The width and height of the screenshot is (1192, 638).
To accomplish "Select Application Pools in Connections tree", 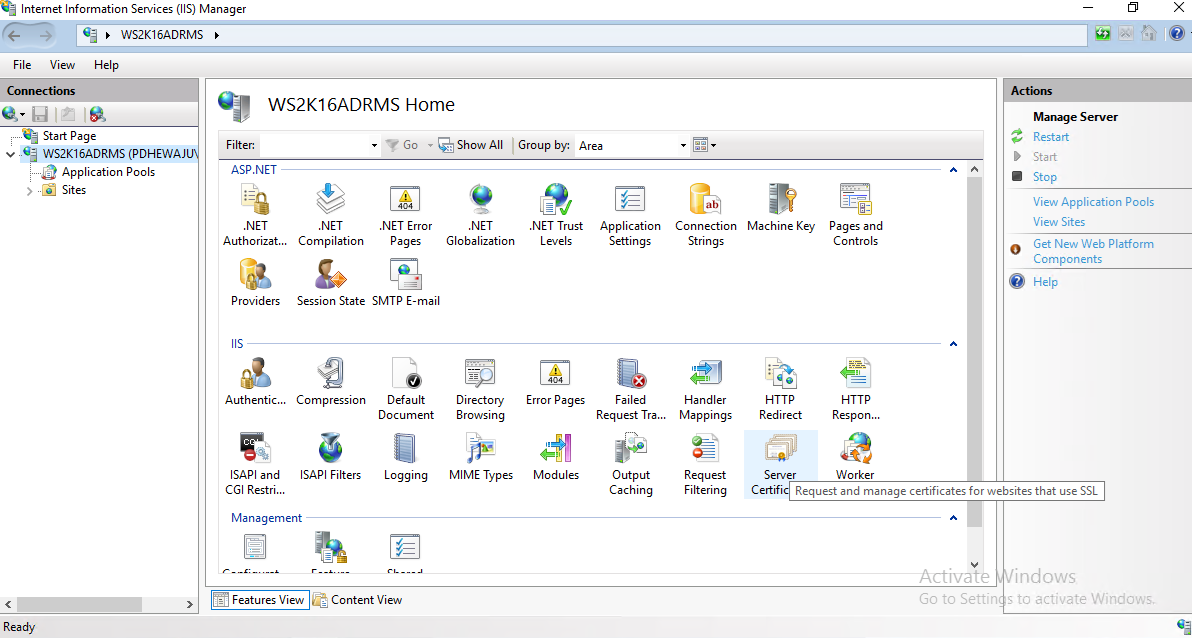I will pos(108,172).
